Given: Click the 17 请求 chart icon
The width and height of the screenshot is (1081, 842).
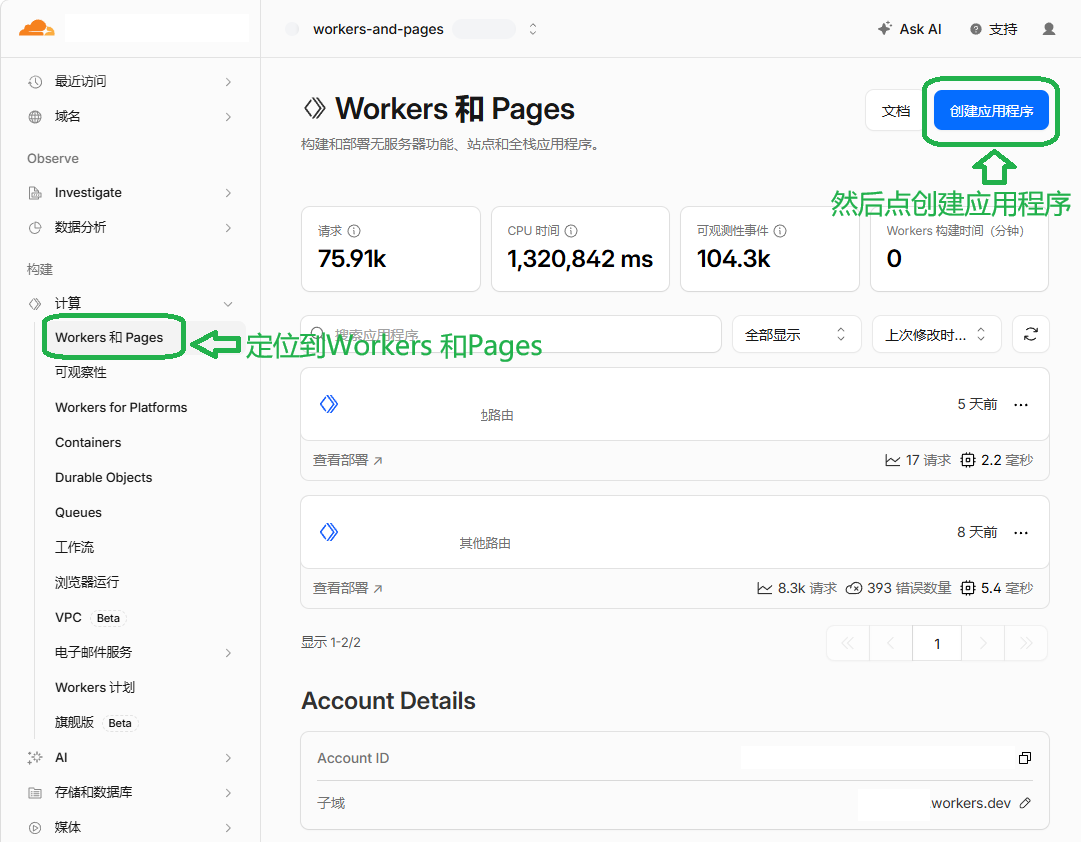Looking at the screenshot, I should (x=892, y=460).
